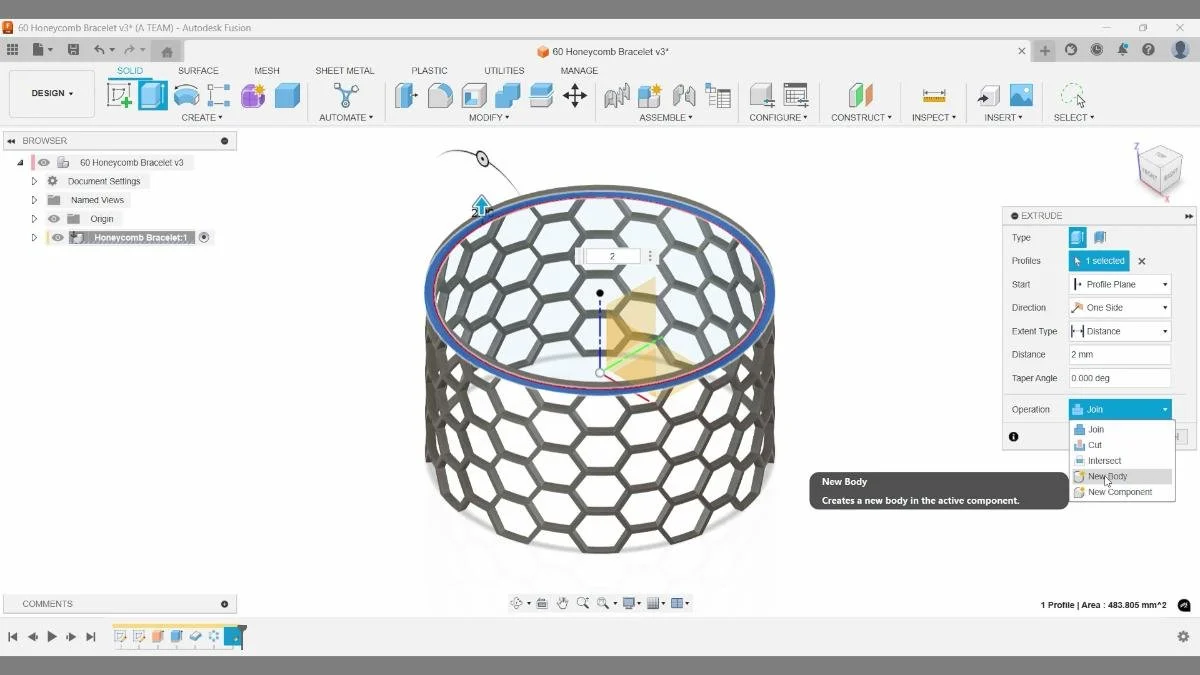The width and height of the screenshot is (1200, 675).
Task: Click the Undo icon
Action: pos(97,49)
